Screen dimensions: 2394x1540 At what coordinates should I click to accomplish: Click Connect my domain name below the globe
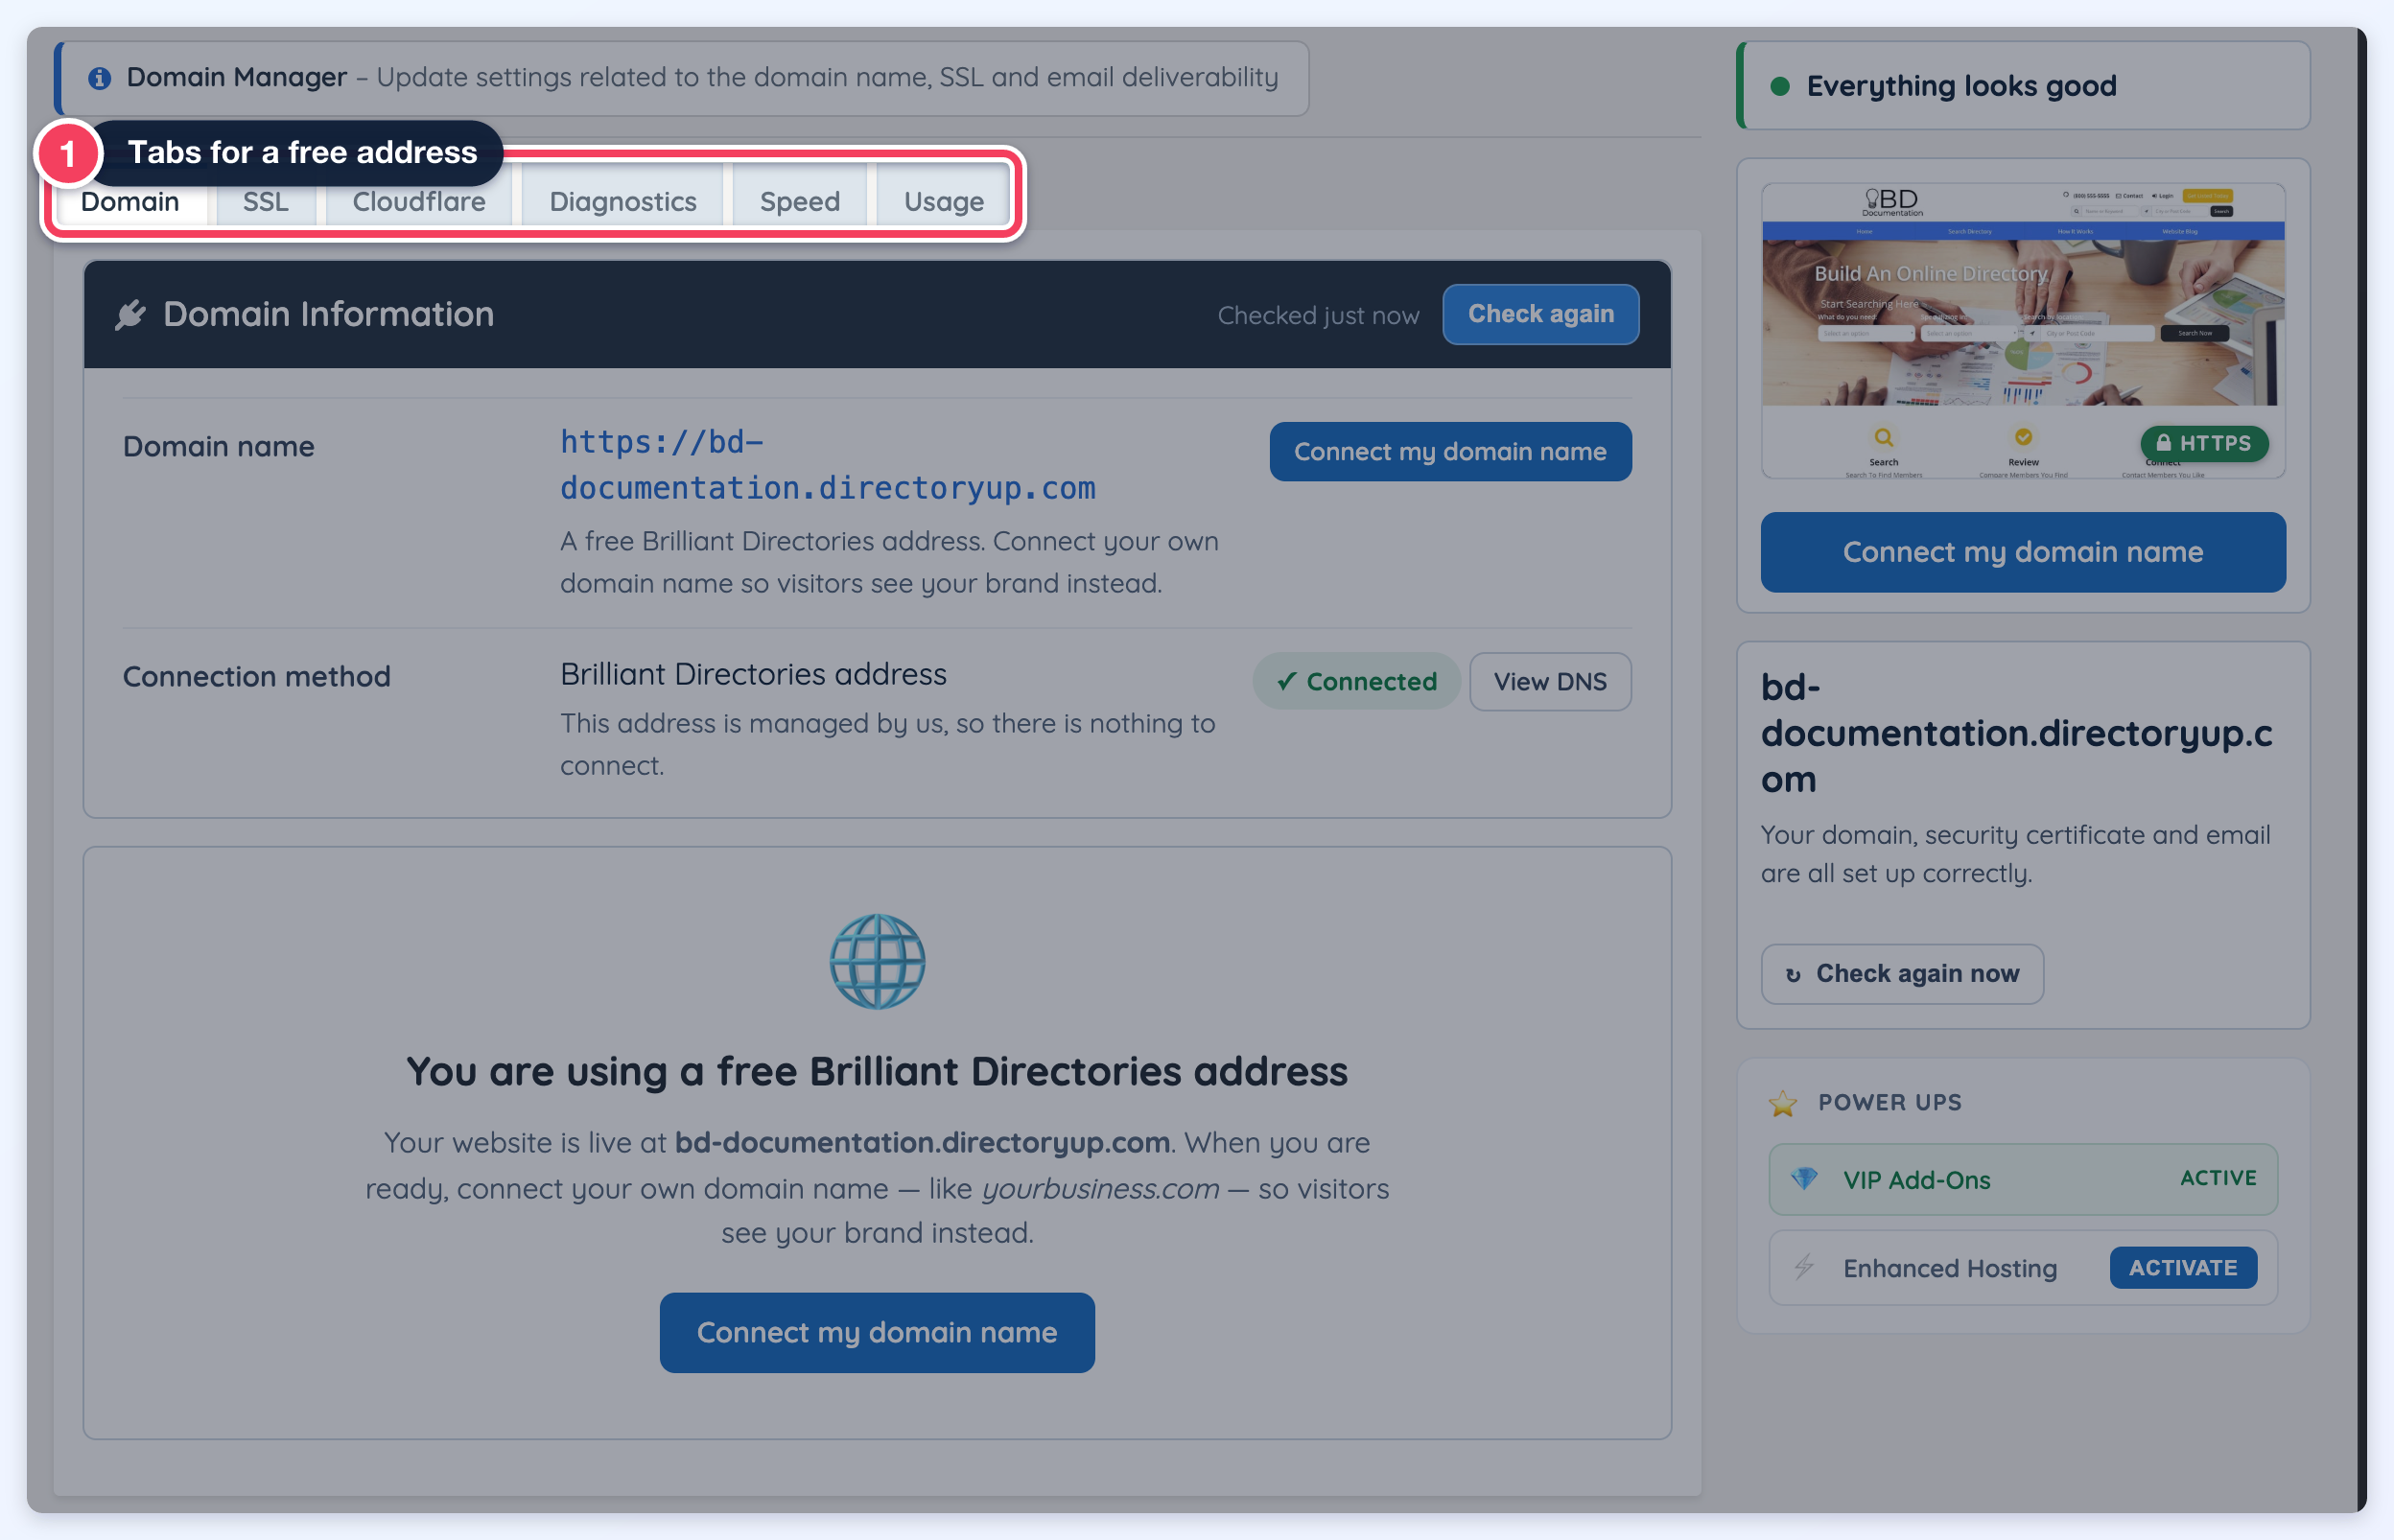tap(877, 1332)
